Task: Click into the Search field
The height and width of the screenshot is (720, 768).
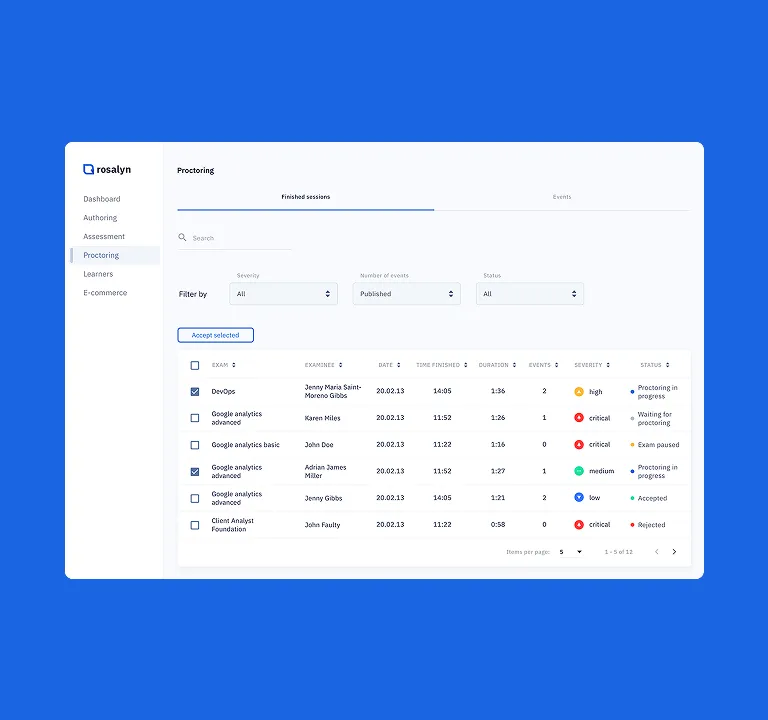Action: pyautogui.click(x=234, y=238)
